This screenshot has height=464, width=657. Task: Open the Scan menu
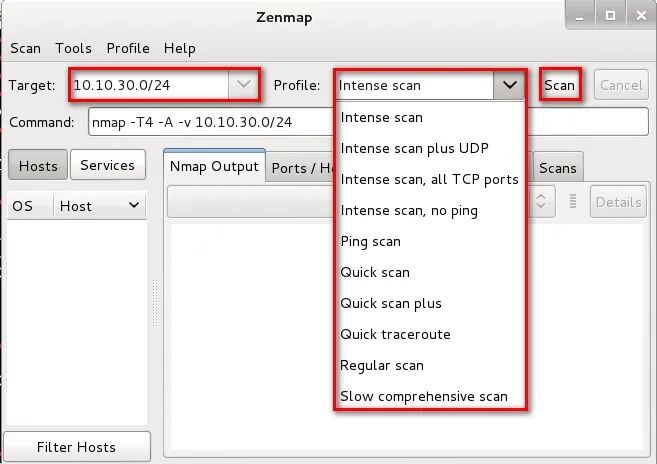(26, 48)
